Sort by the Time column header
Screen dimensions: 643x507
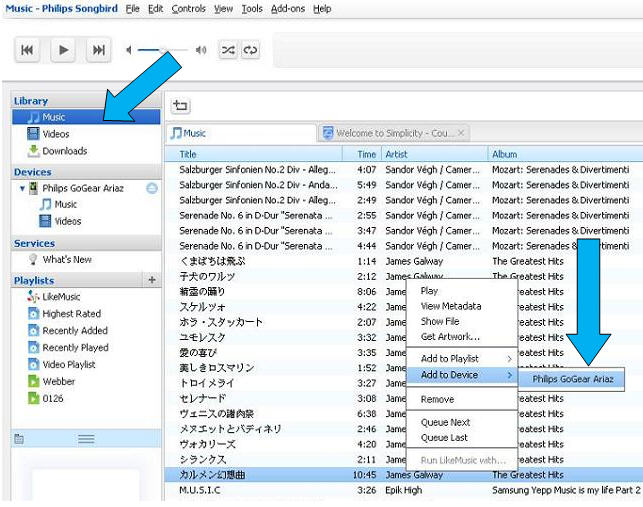363,154
